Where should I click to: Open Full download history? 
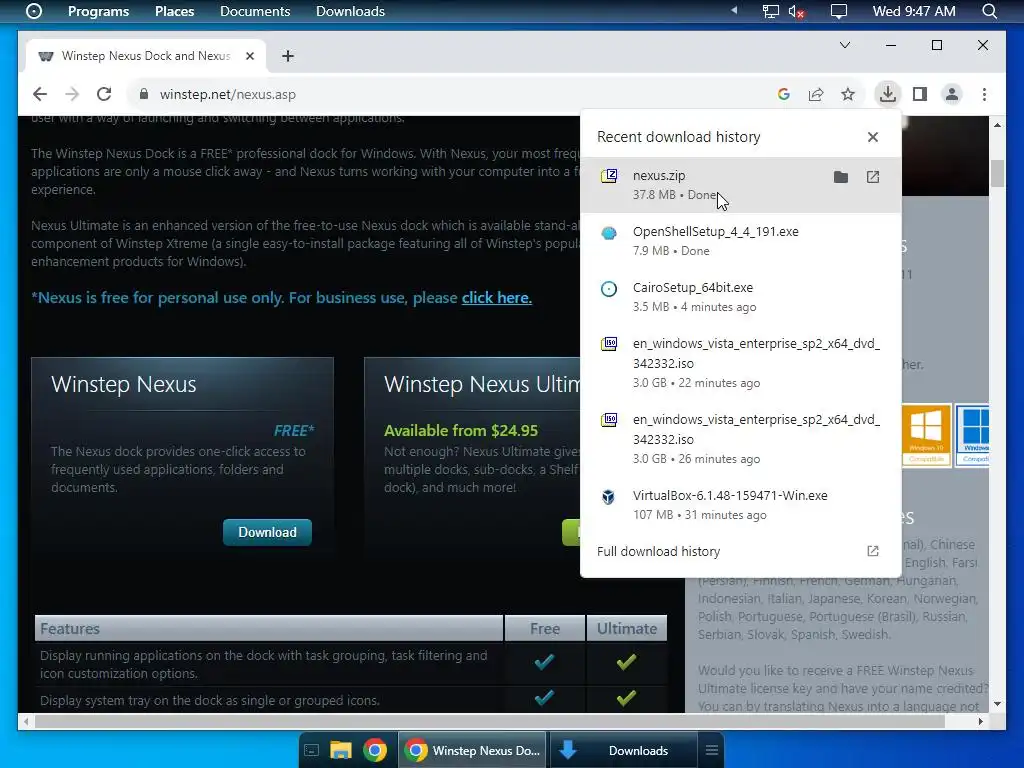(741, 551)
